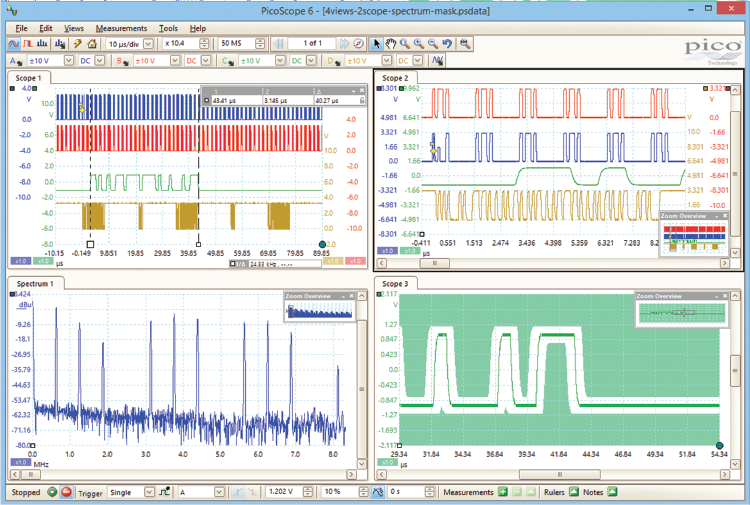Click the Spectrum 1 view tab
The image size is (750, 505).
[33, 284]
